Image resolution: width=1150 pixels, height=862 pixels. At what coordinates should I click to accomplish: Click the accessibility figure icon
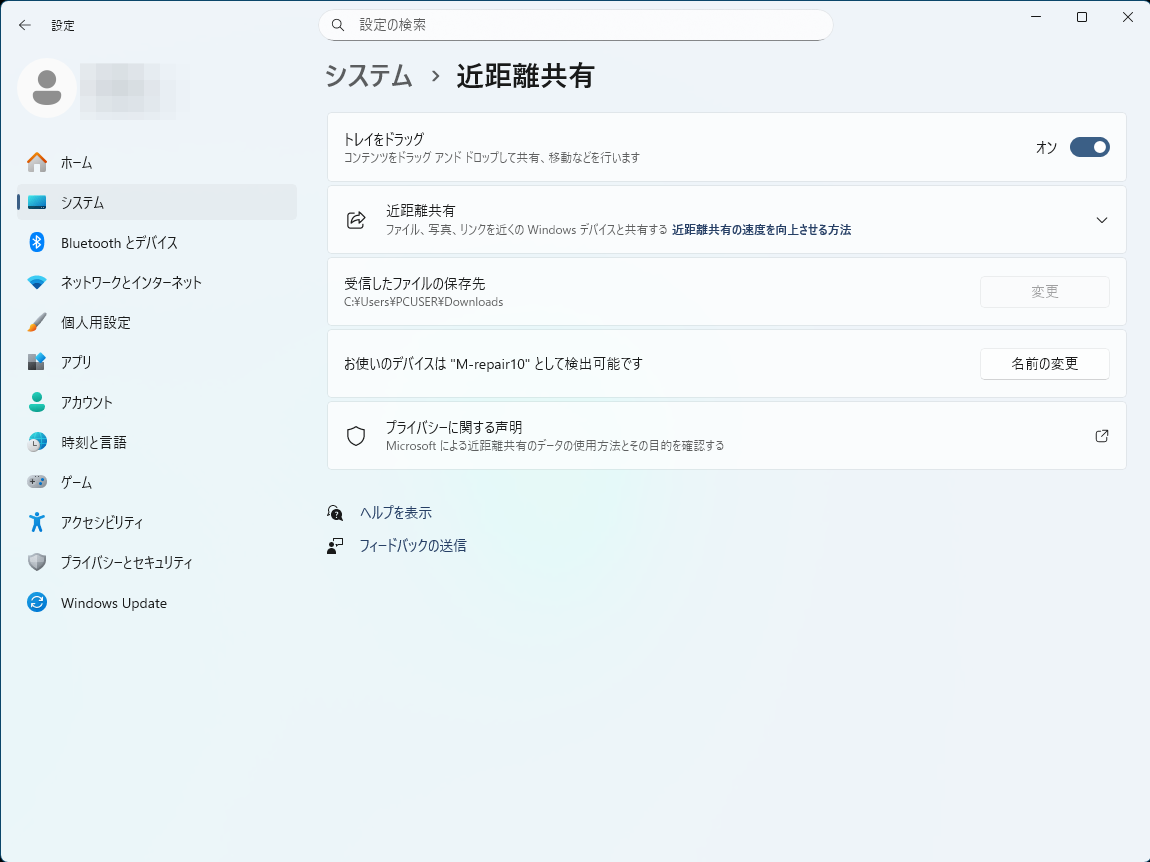[x=37, y=522]
